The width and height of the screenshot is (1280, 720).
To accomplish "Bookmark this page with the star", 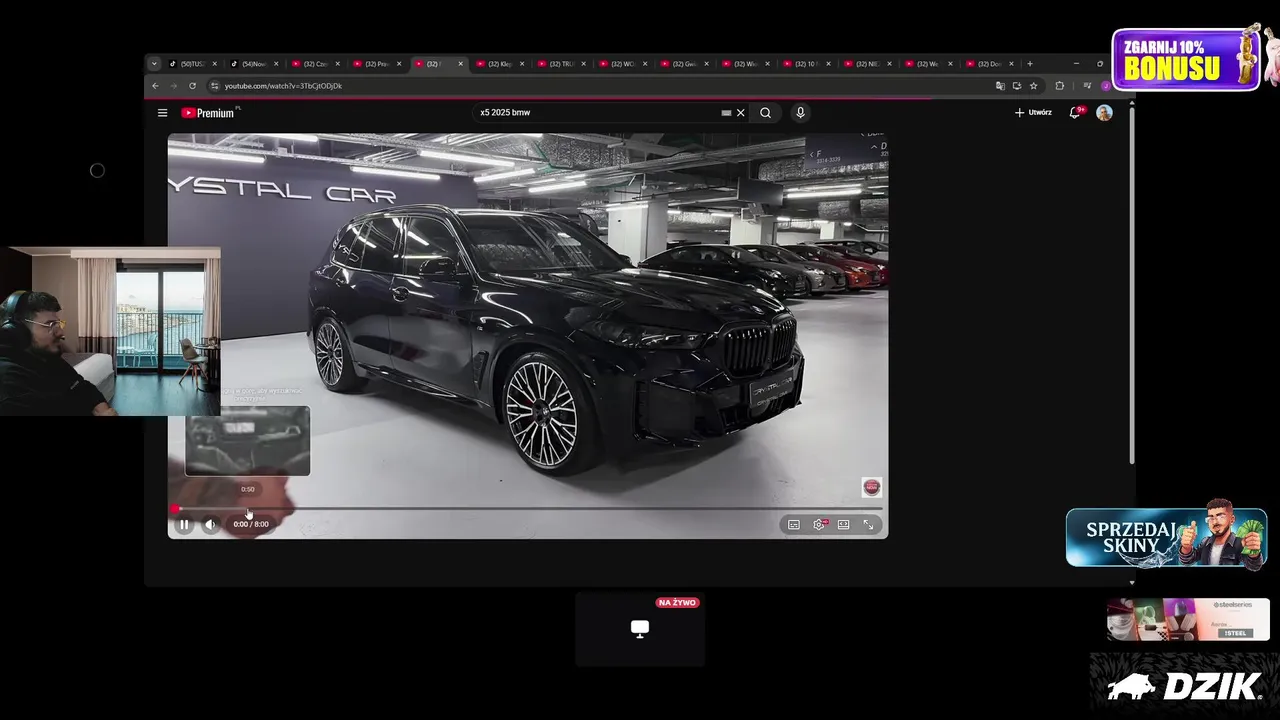I will 1034,86.
